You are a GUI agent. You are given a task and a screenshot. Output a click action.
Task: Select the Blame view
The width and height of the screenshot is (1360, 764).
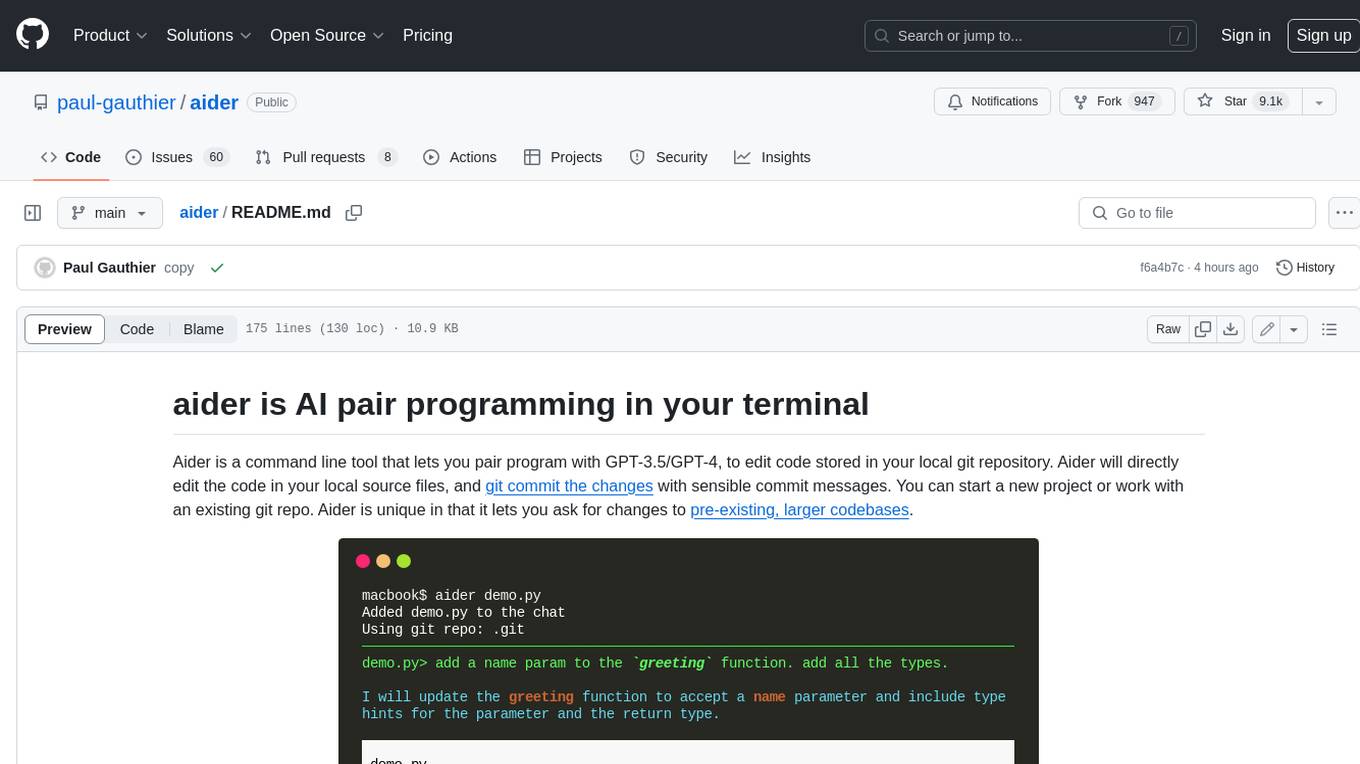203,329
